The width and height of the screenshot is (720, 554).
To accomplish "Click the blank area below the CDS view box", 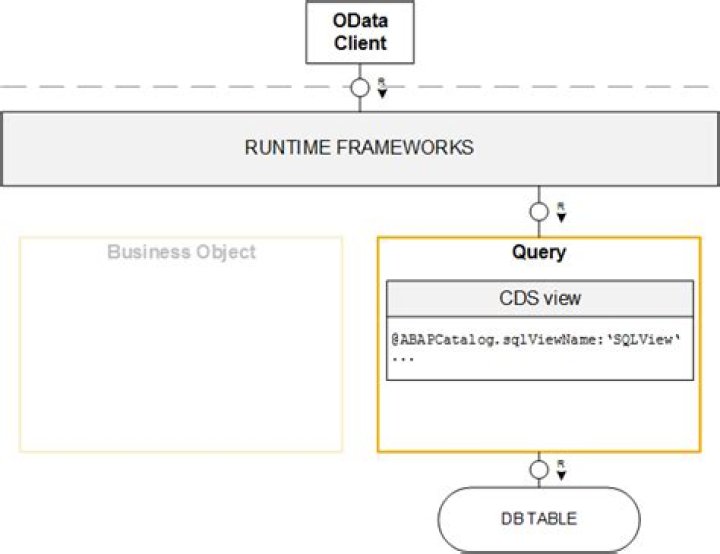I will coord(539,415).
